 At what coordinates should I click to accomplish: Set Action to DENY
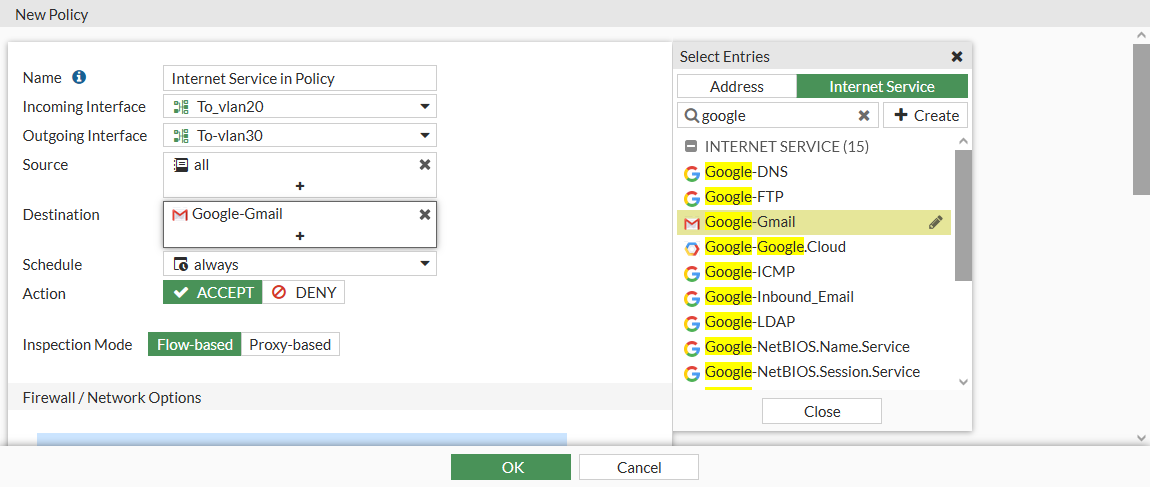point(304,293)
